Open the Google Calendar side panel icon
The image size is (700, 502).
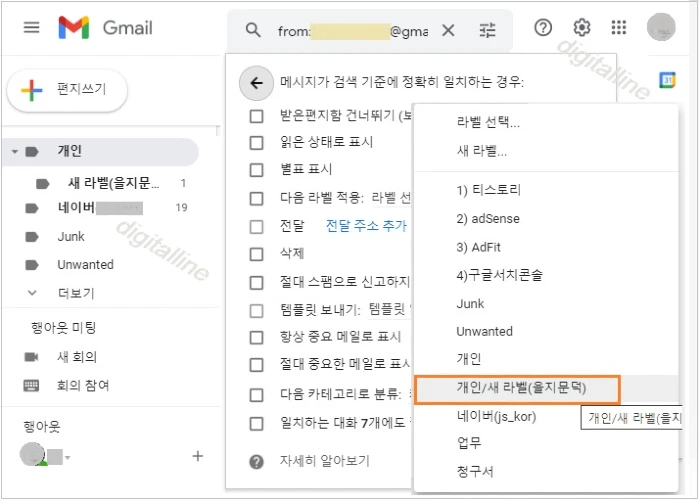[x=667, y=80]
